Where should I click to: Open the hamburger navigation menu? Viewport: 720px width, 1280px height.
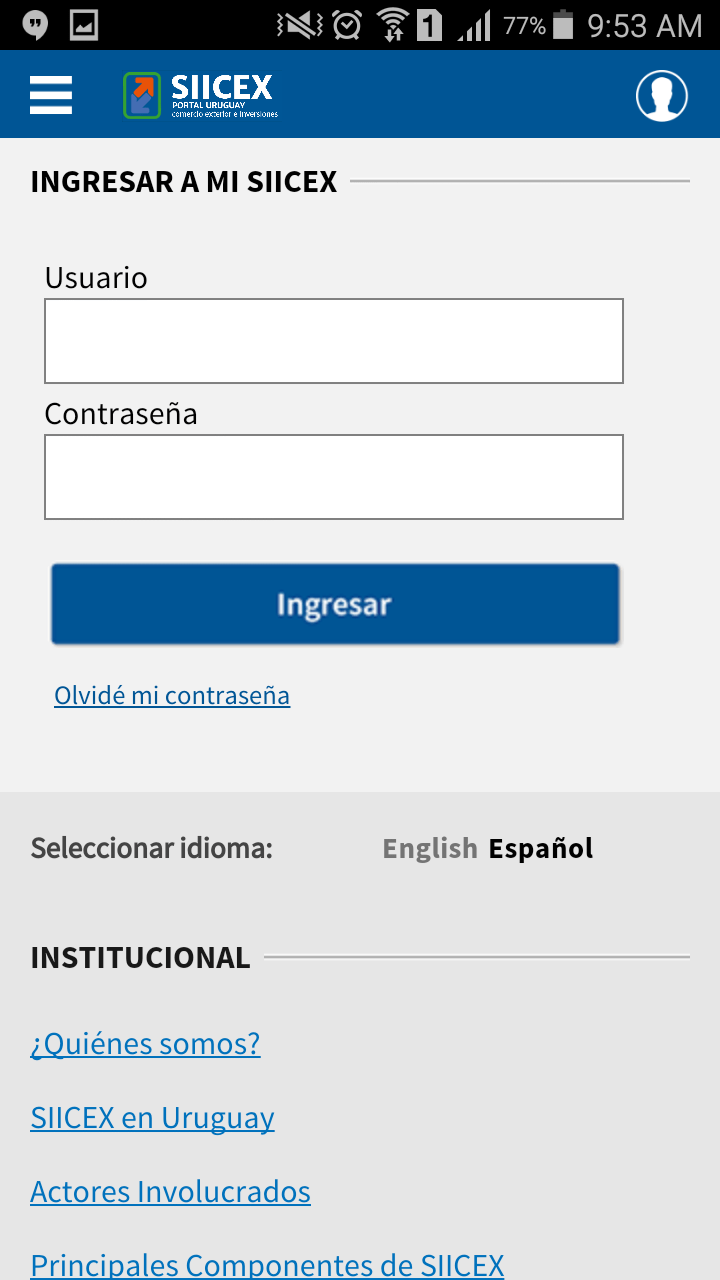pos(51,95)
